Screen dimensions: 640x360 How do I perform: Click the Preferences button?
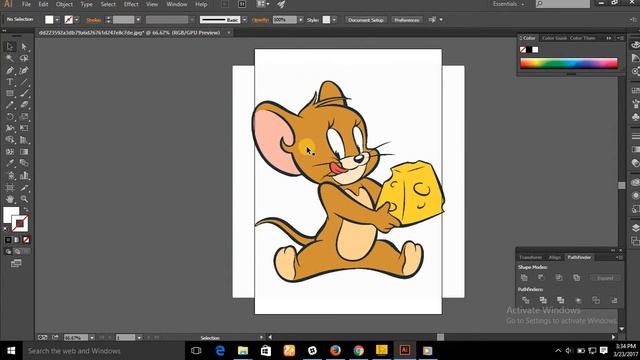[407, 20]
